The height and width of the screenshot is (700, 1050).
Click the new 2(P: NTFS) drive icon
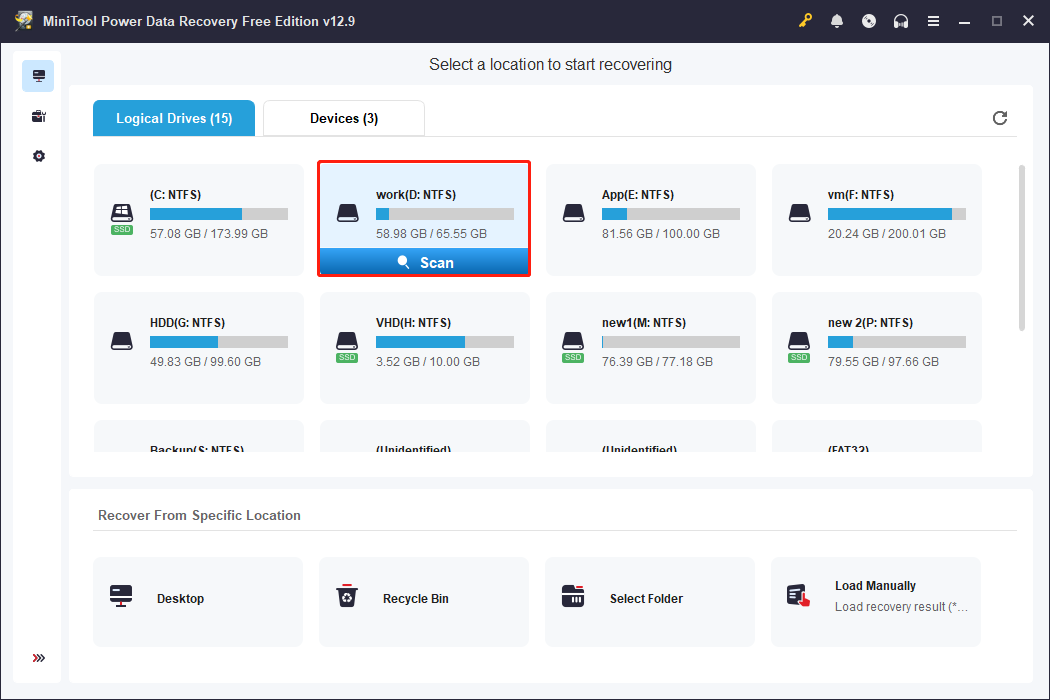[799, 347]
